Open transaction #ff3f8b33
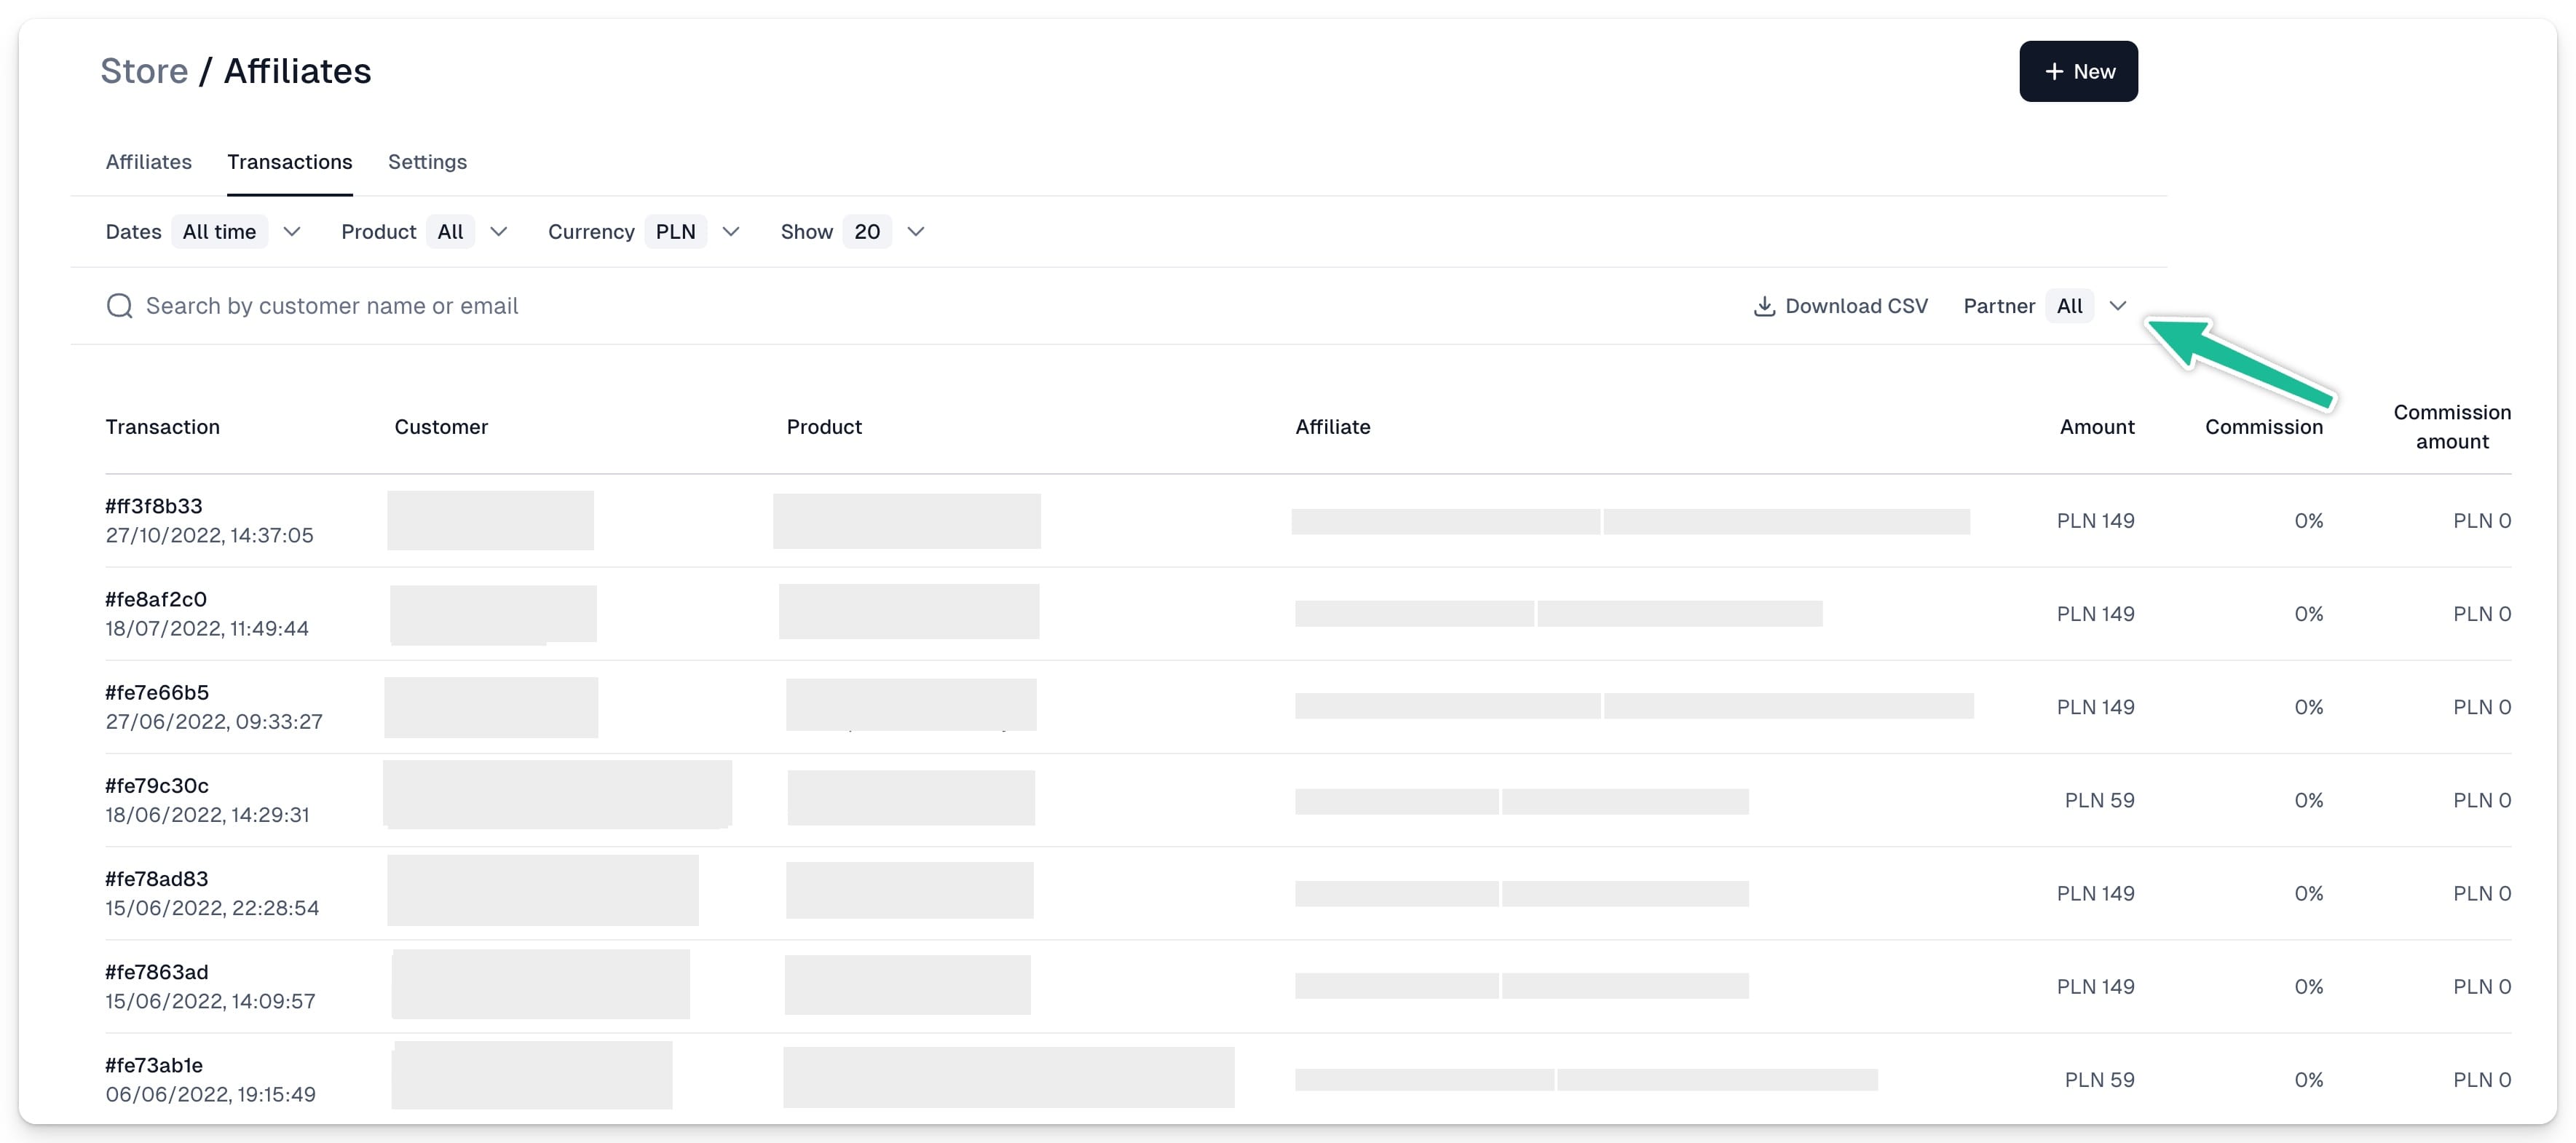This screenshot has height=1143, width=2576. pos(154,506)
